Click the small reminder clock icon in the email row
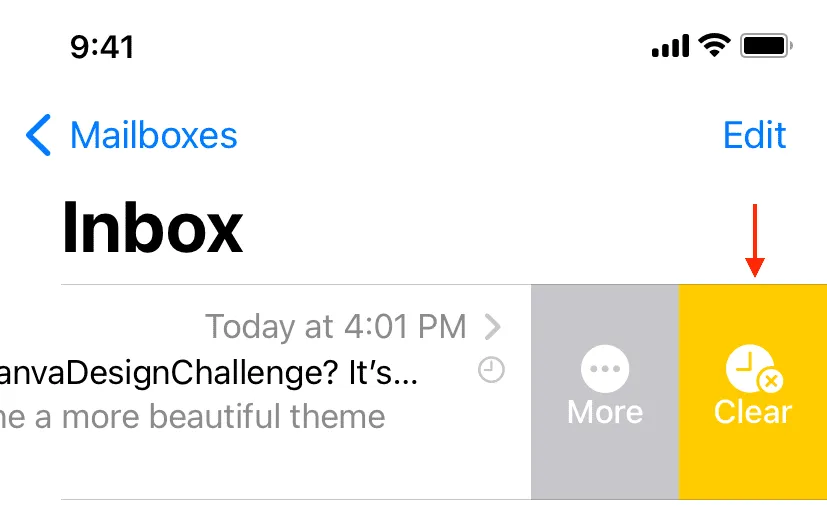The height and width of the screenshot is (522, 827). tap(491, 370)
